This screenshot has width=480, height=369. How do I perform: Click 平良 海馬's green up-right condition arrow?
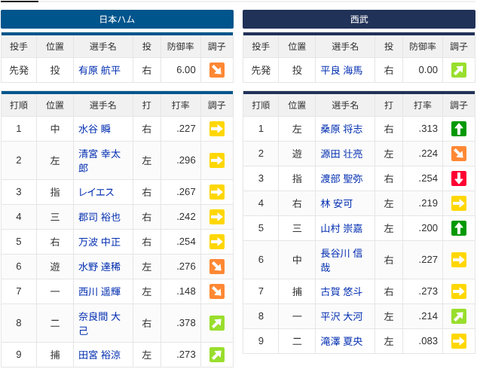[459, 70]
